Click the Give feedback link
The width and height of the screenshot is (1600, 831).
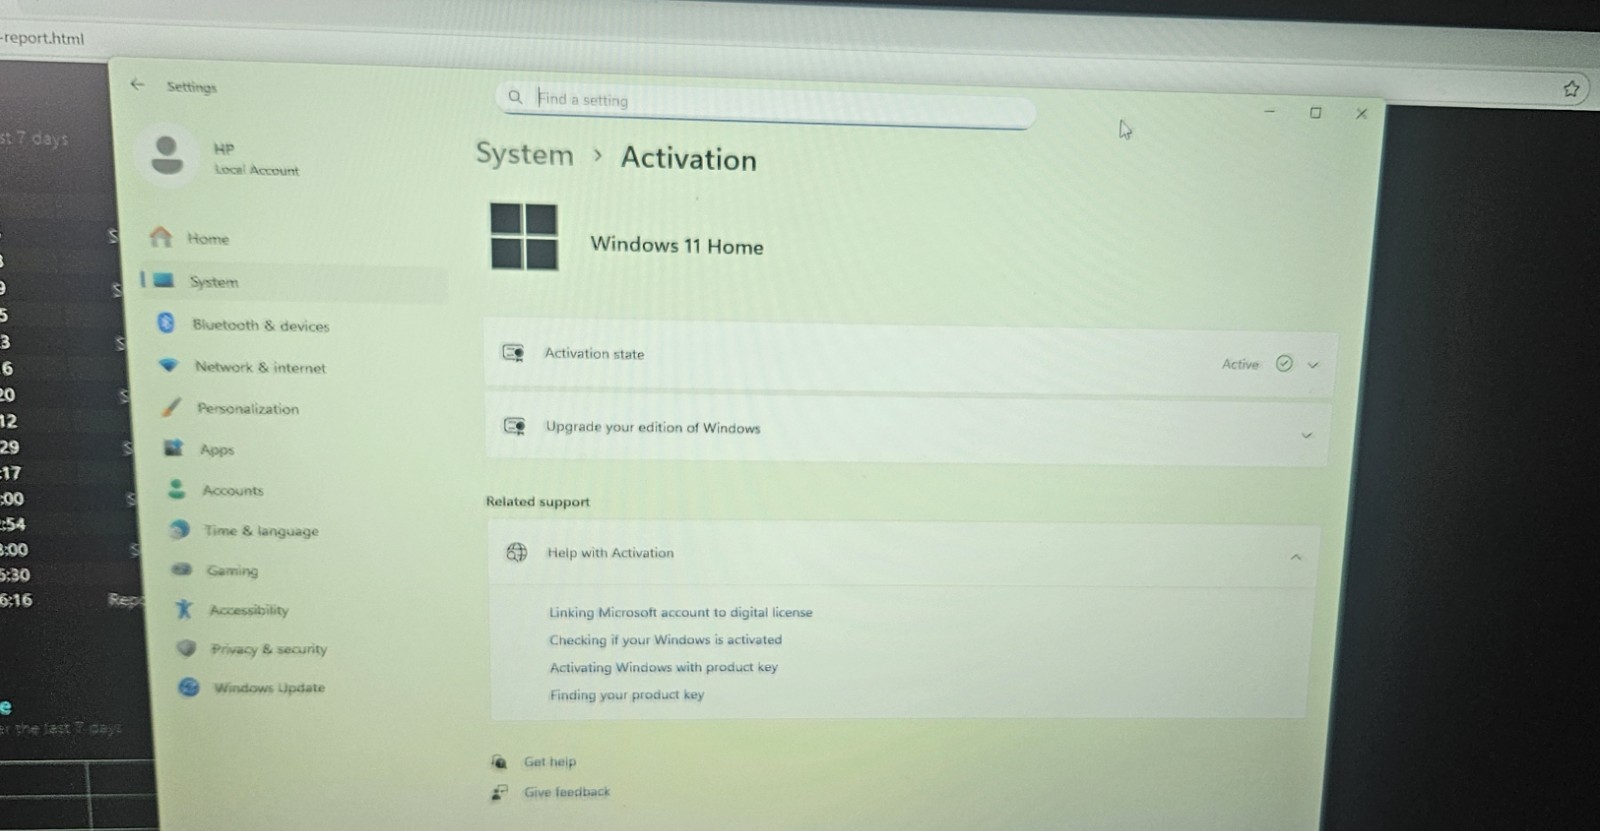[567, 792]
